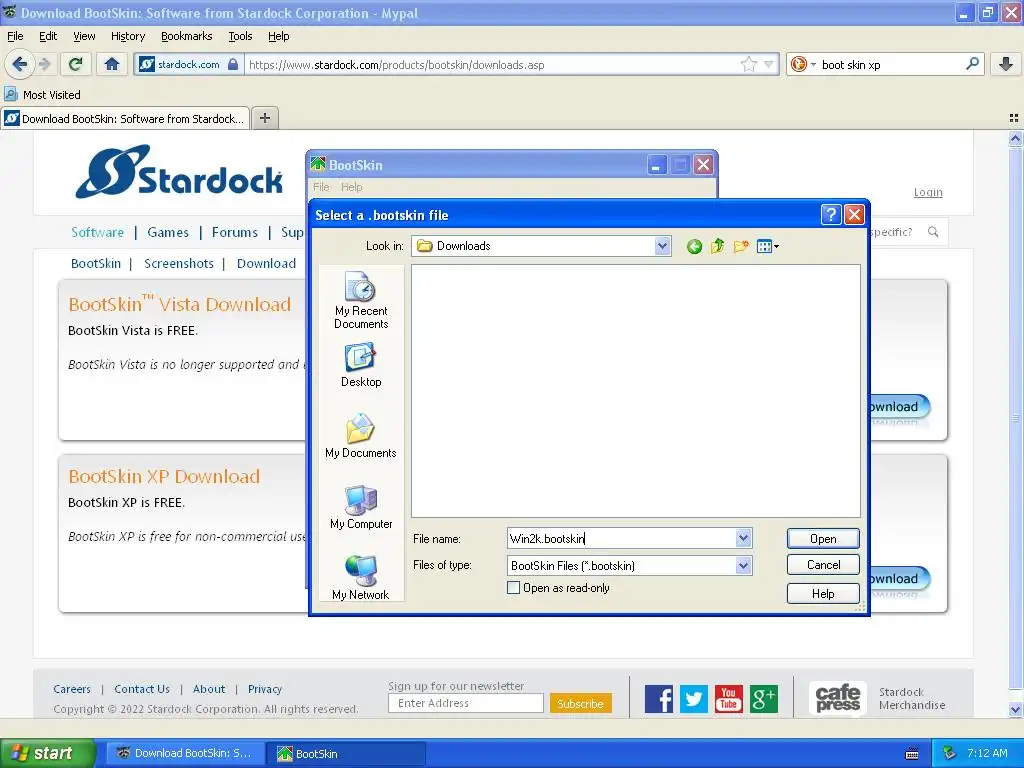Click the back arrow in the file dialog

tap(694, 246)
